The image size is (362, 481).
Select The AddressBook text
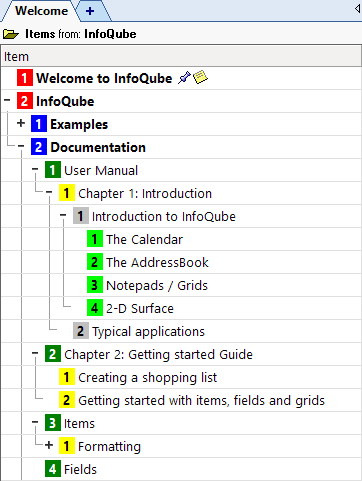coord(157,262)
